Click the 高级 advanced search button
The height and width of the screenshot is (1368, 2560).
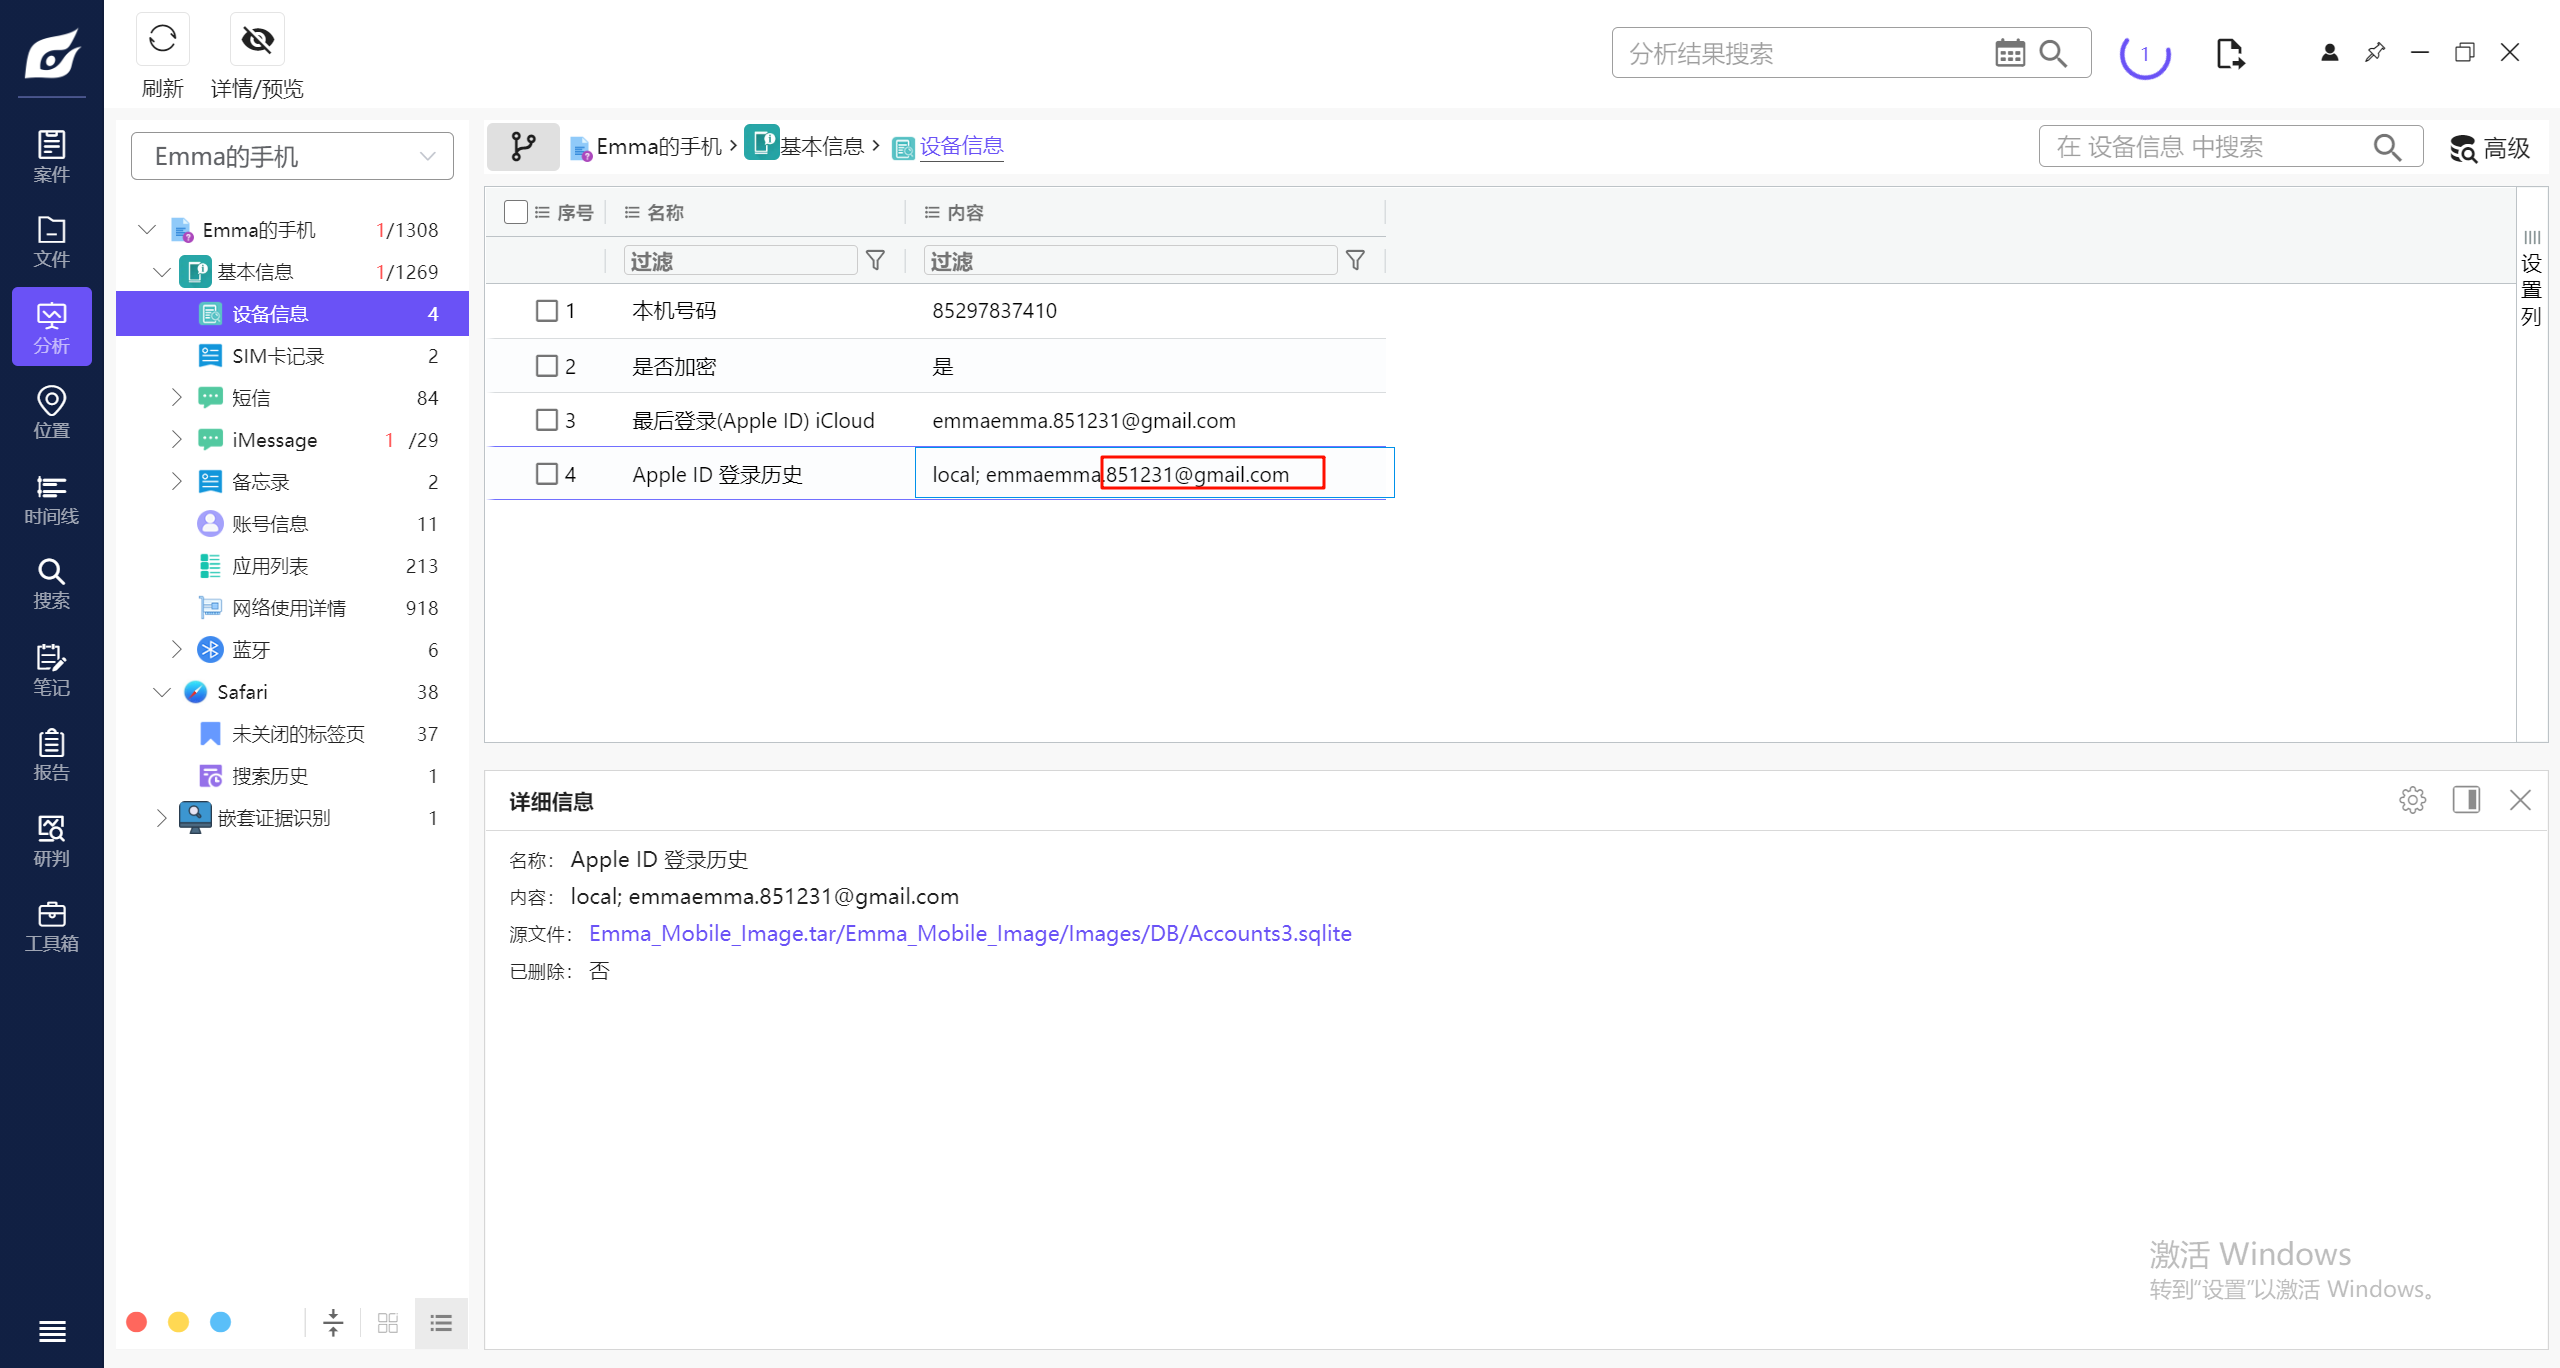2490,148
